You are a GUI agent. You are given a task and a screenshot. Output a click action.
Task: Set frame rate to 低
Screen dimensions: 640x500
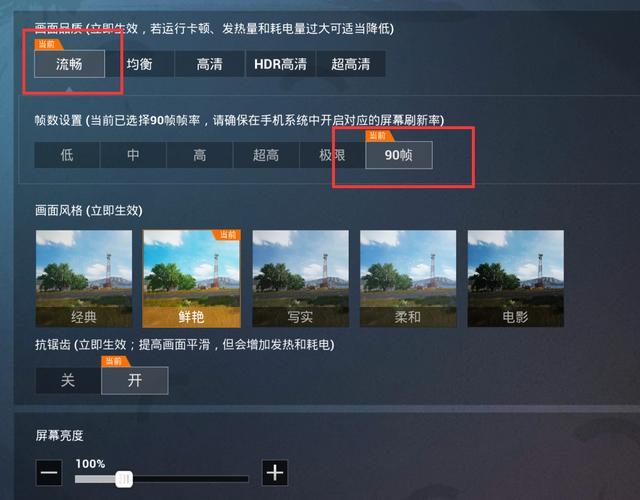pos(67,155)
